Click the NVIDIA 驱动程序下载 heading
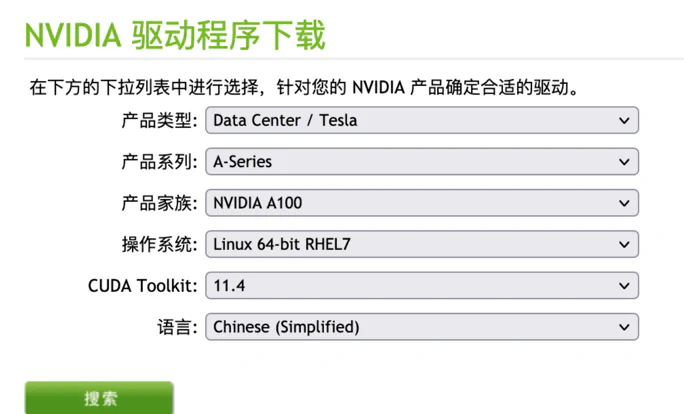684x414 pixels. click(175, 36)
